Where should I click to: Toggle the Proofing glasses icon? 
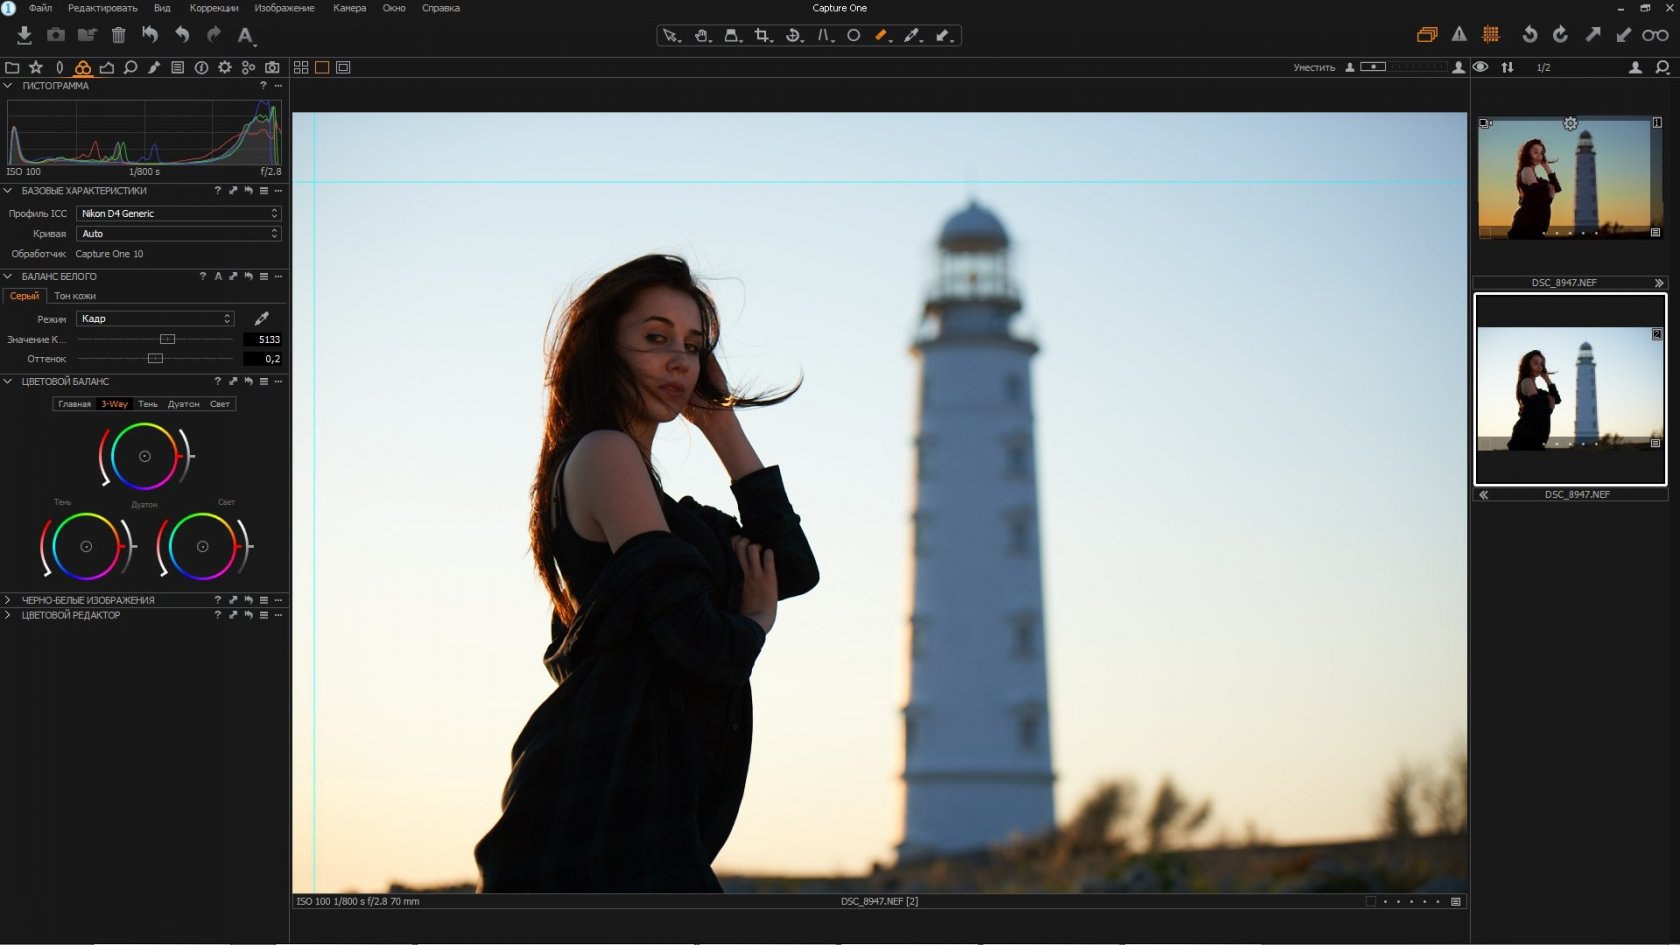1655,35
